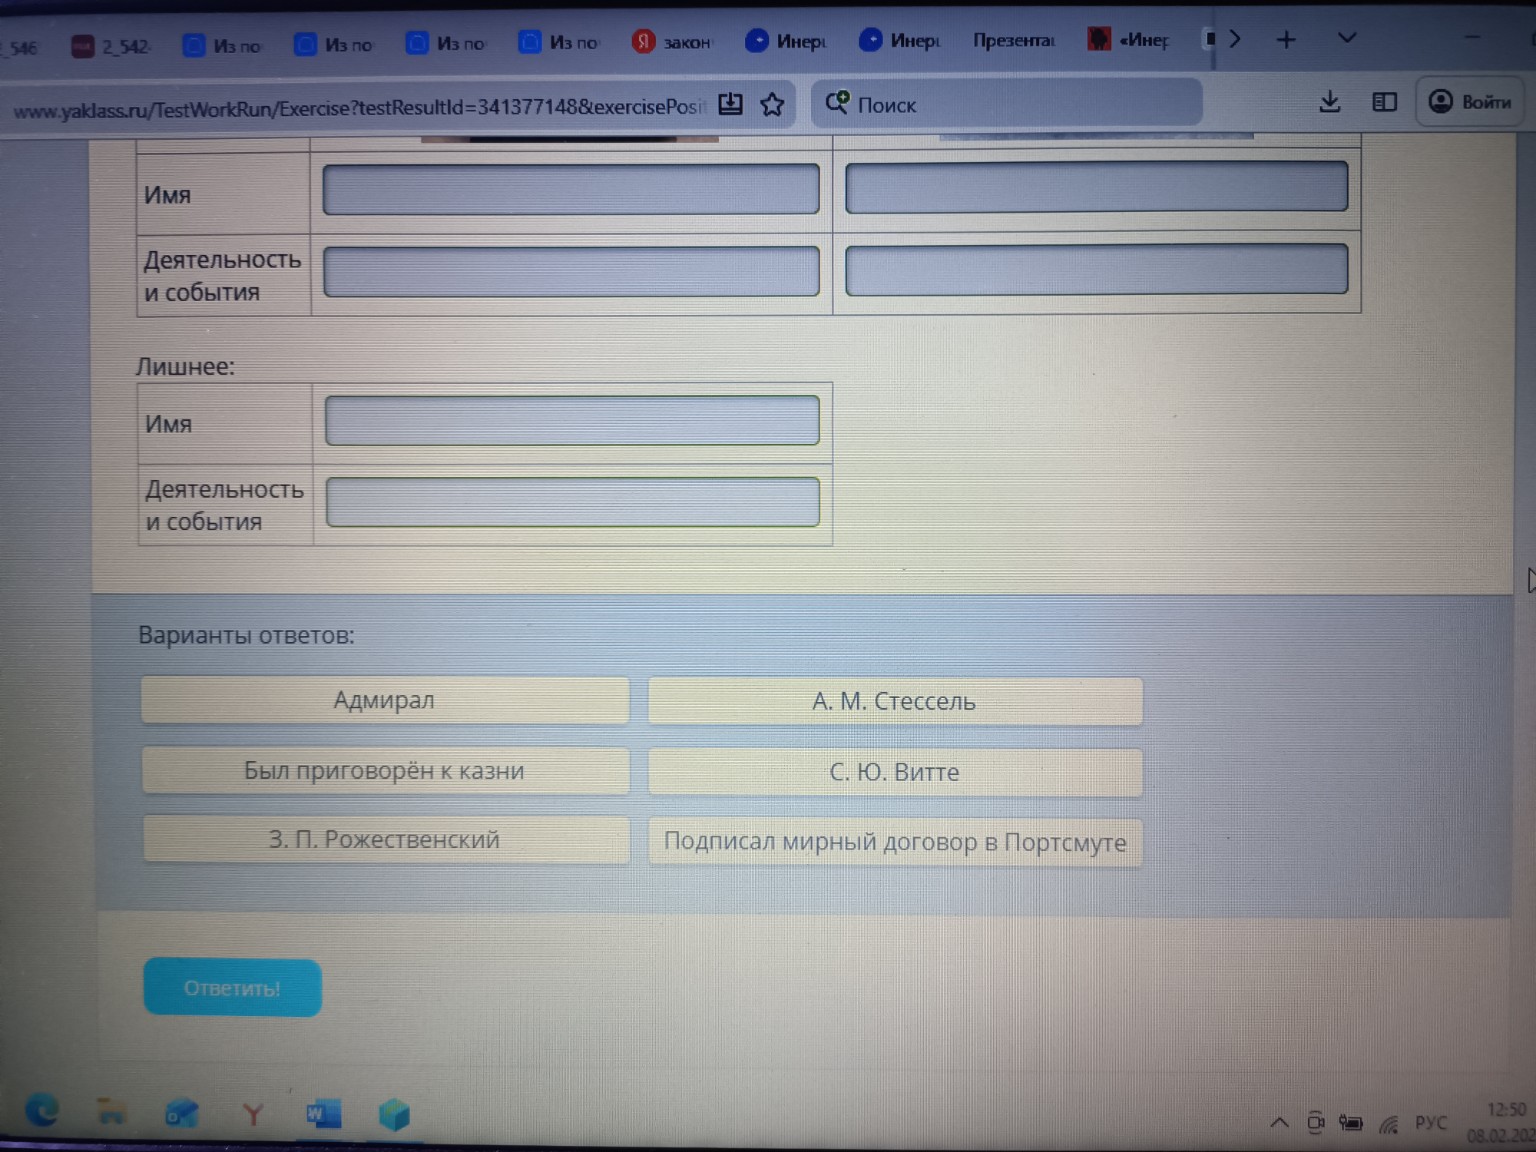The width and height of the screenshot is (1536, 1152).
Task: Open Yandex Browser icon in taskbar
Action: click(x=252, y=1114)
